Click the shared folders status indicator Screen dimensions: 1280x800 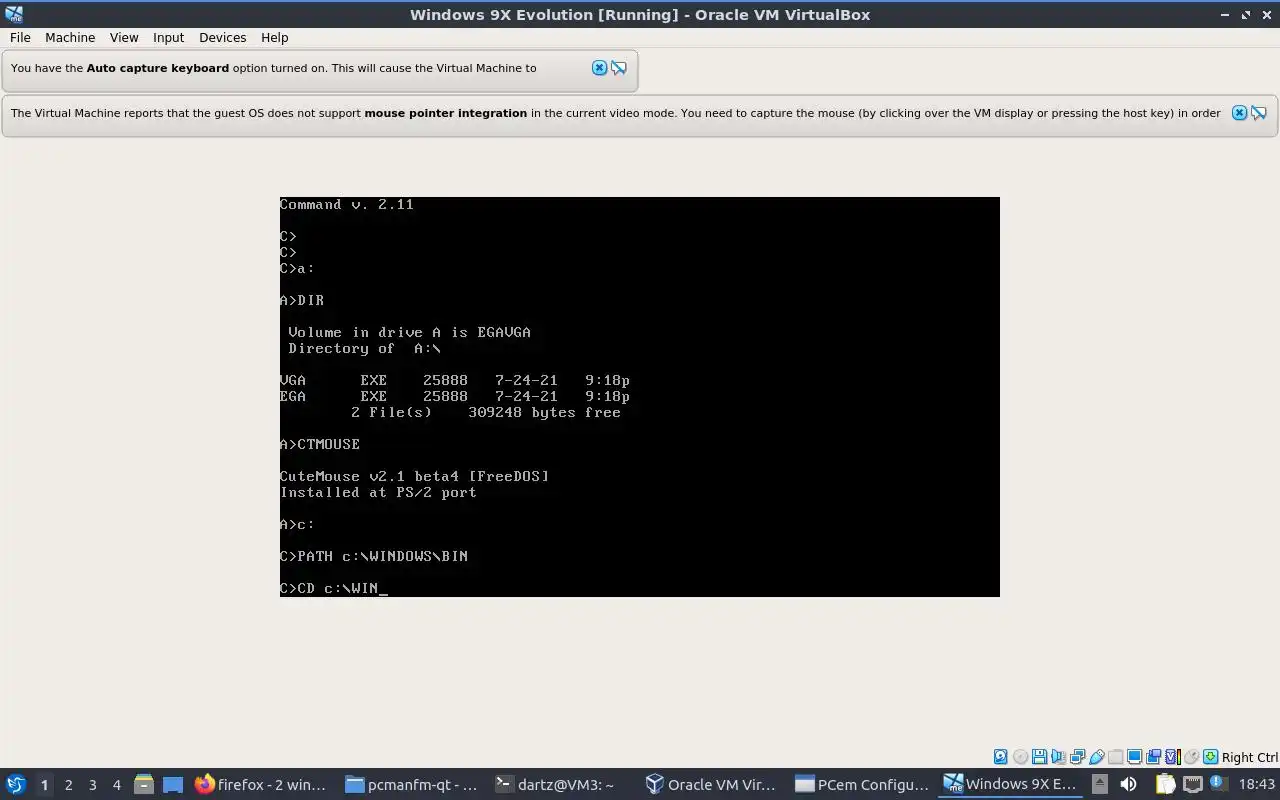point(1116,757)
